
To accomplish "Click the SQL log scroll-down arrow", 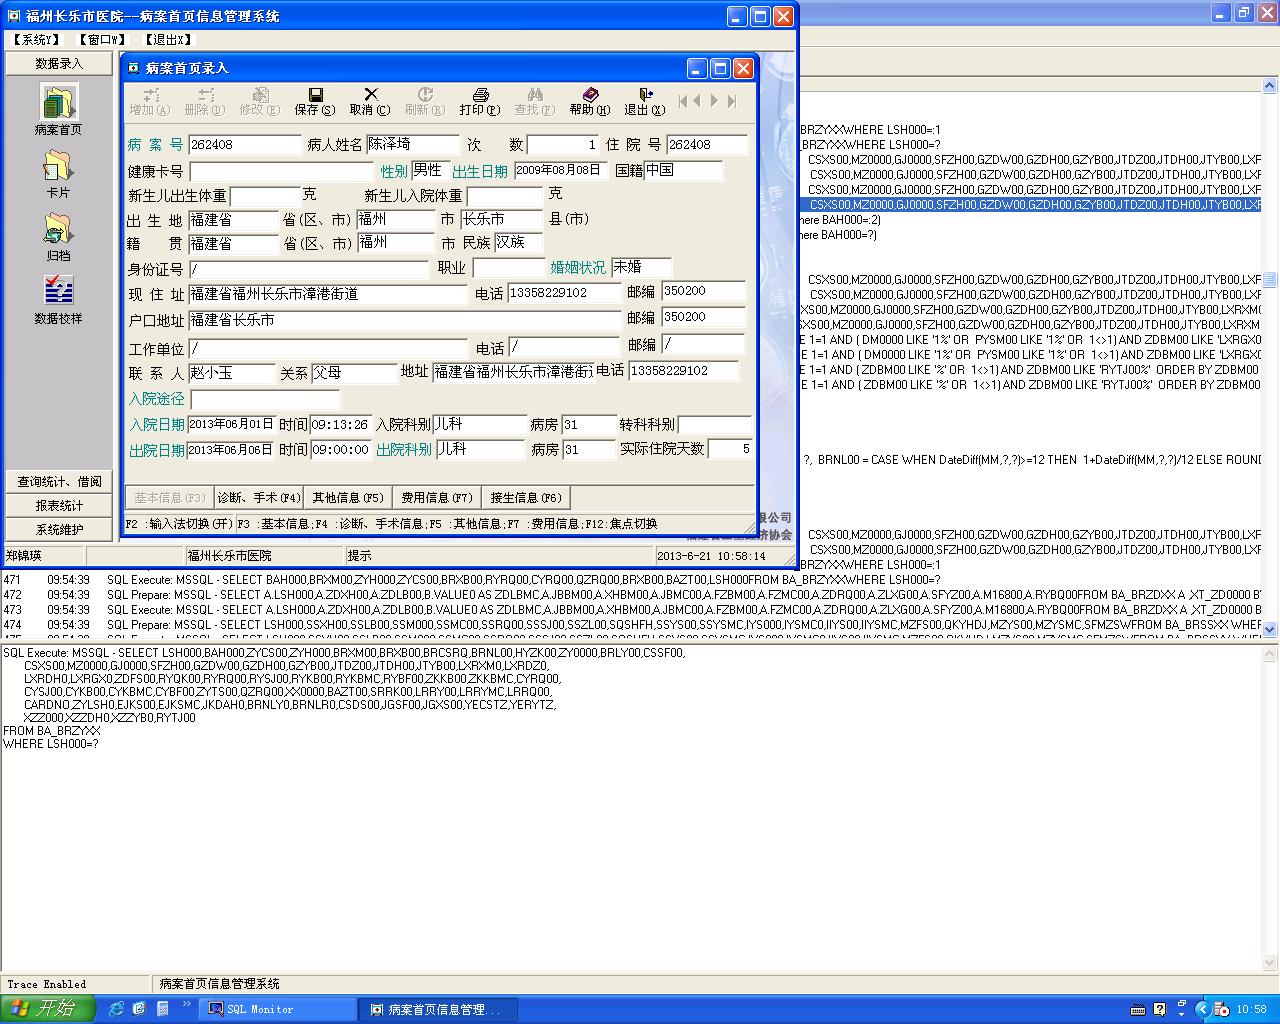I will pyautogui.click(x=1269, y=629).
